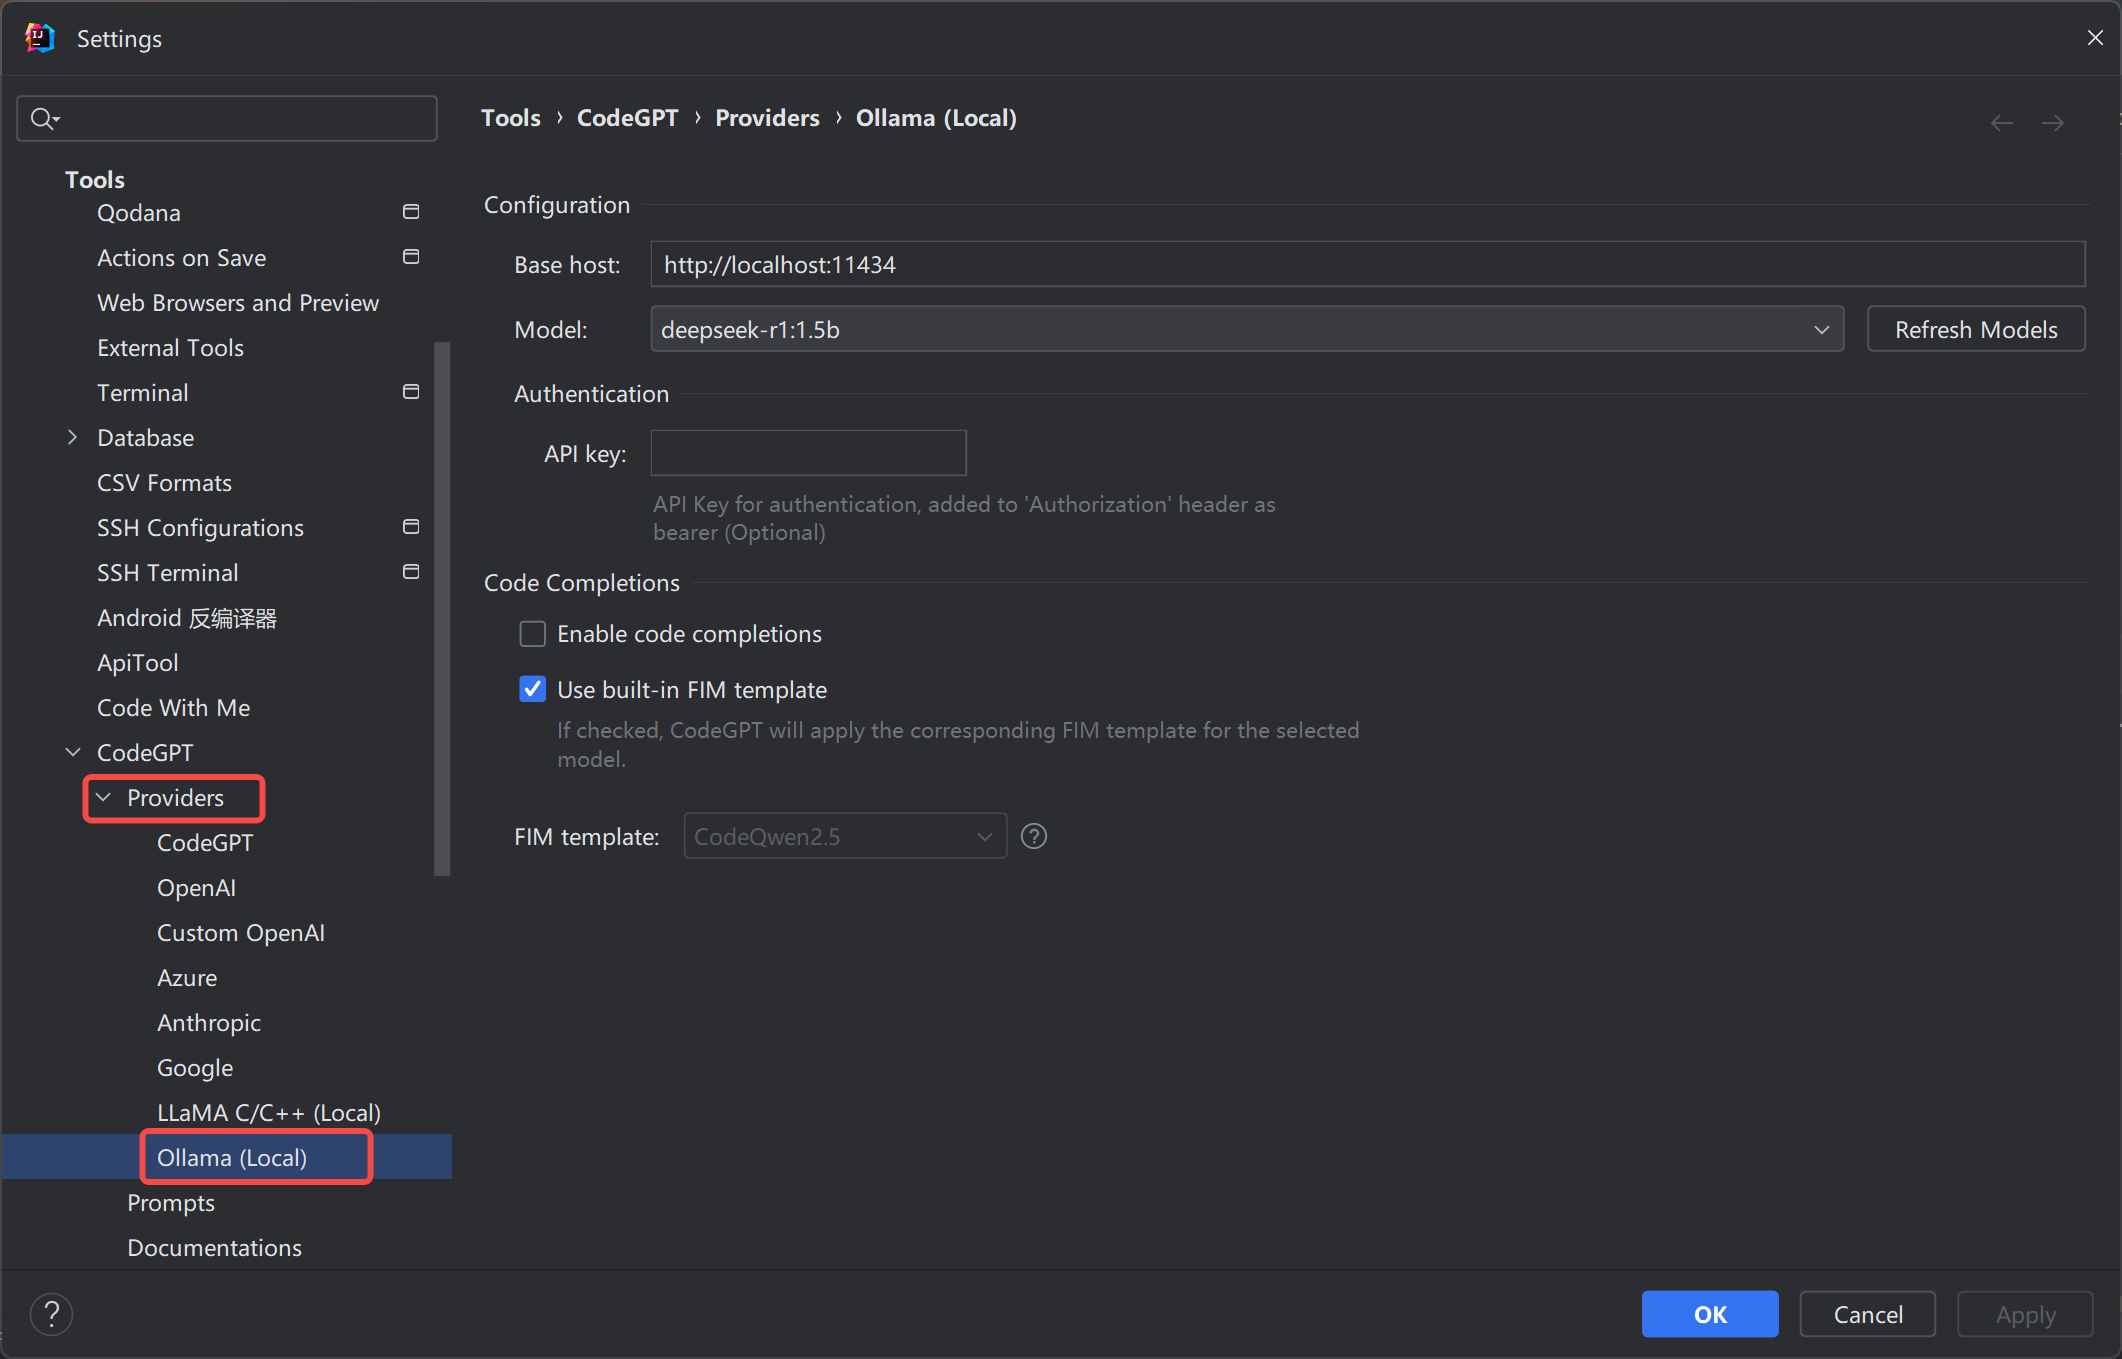Click the FIM template help icon
This screenshot has width=2122, height=1359.
1034,836
